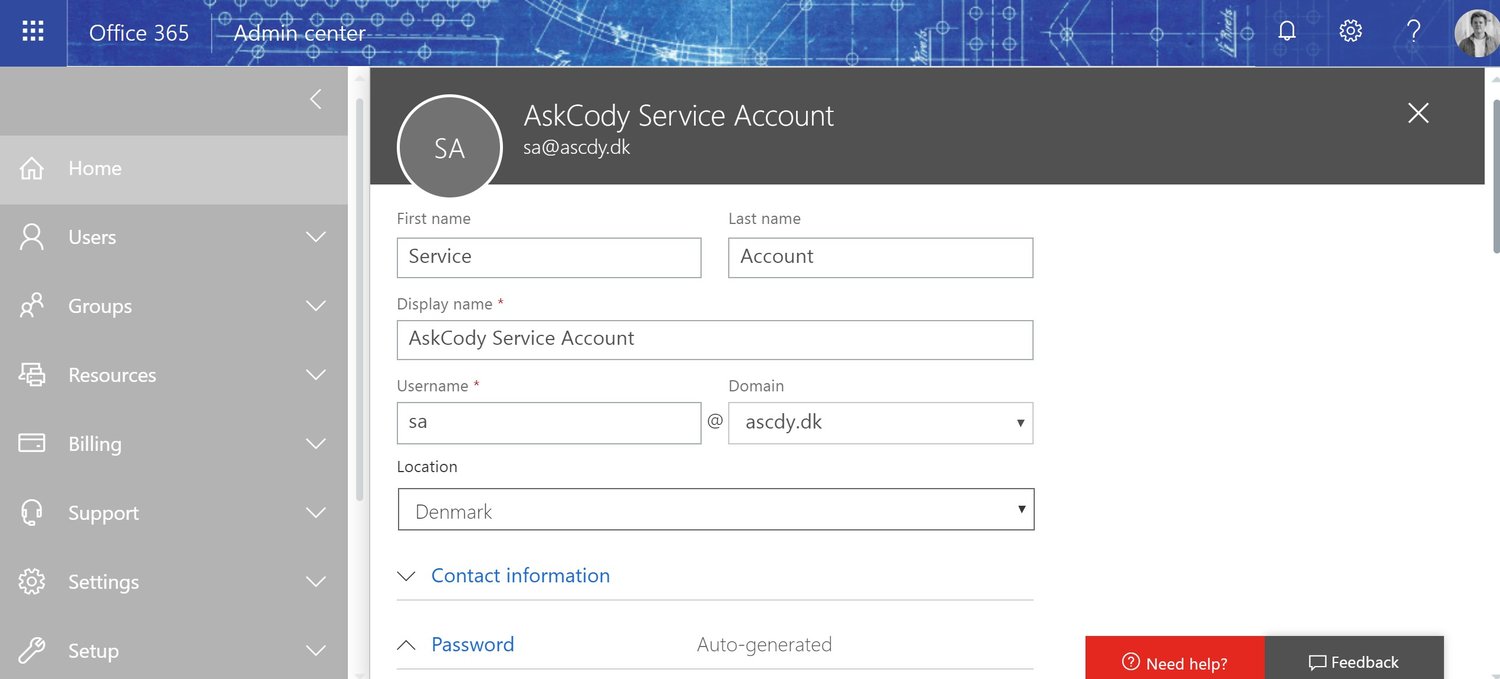The width and height of the screenshot is (1500, 679).
Task: Open the profile picture menu
Action: (x=1477, y=33)
